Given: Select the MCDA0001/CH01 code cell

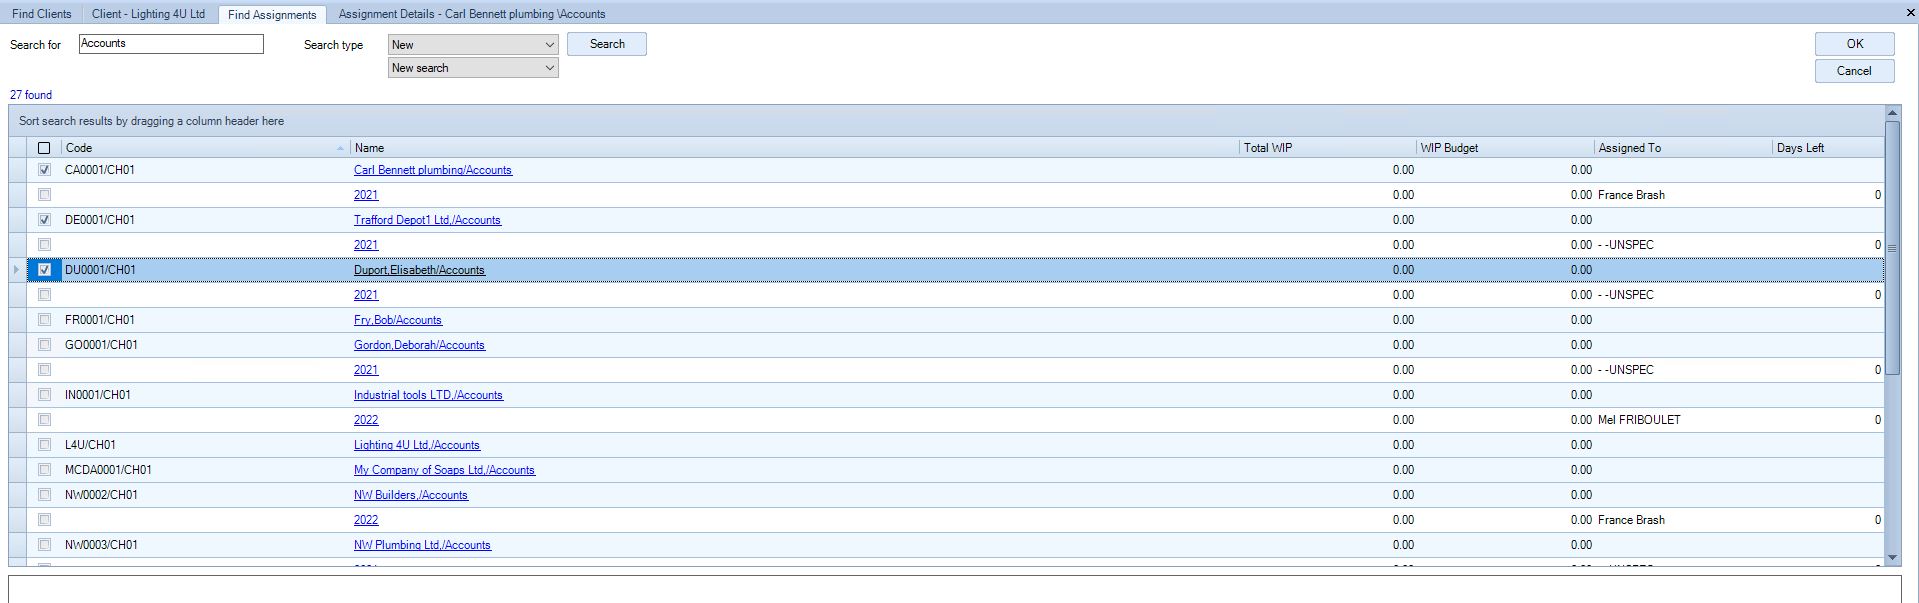Looking at the screenshot, I should [x=205, y=470].
